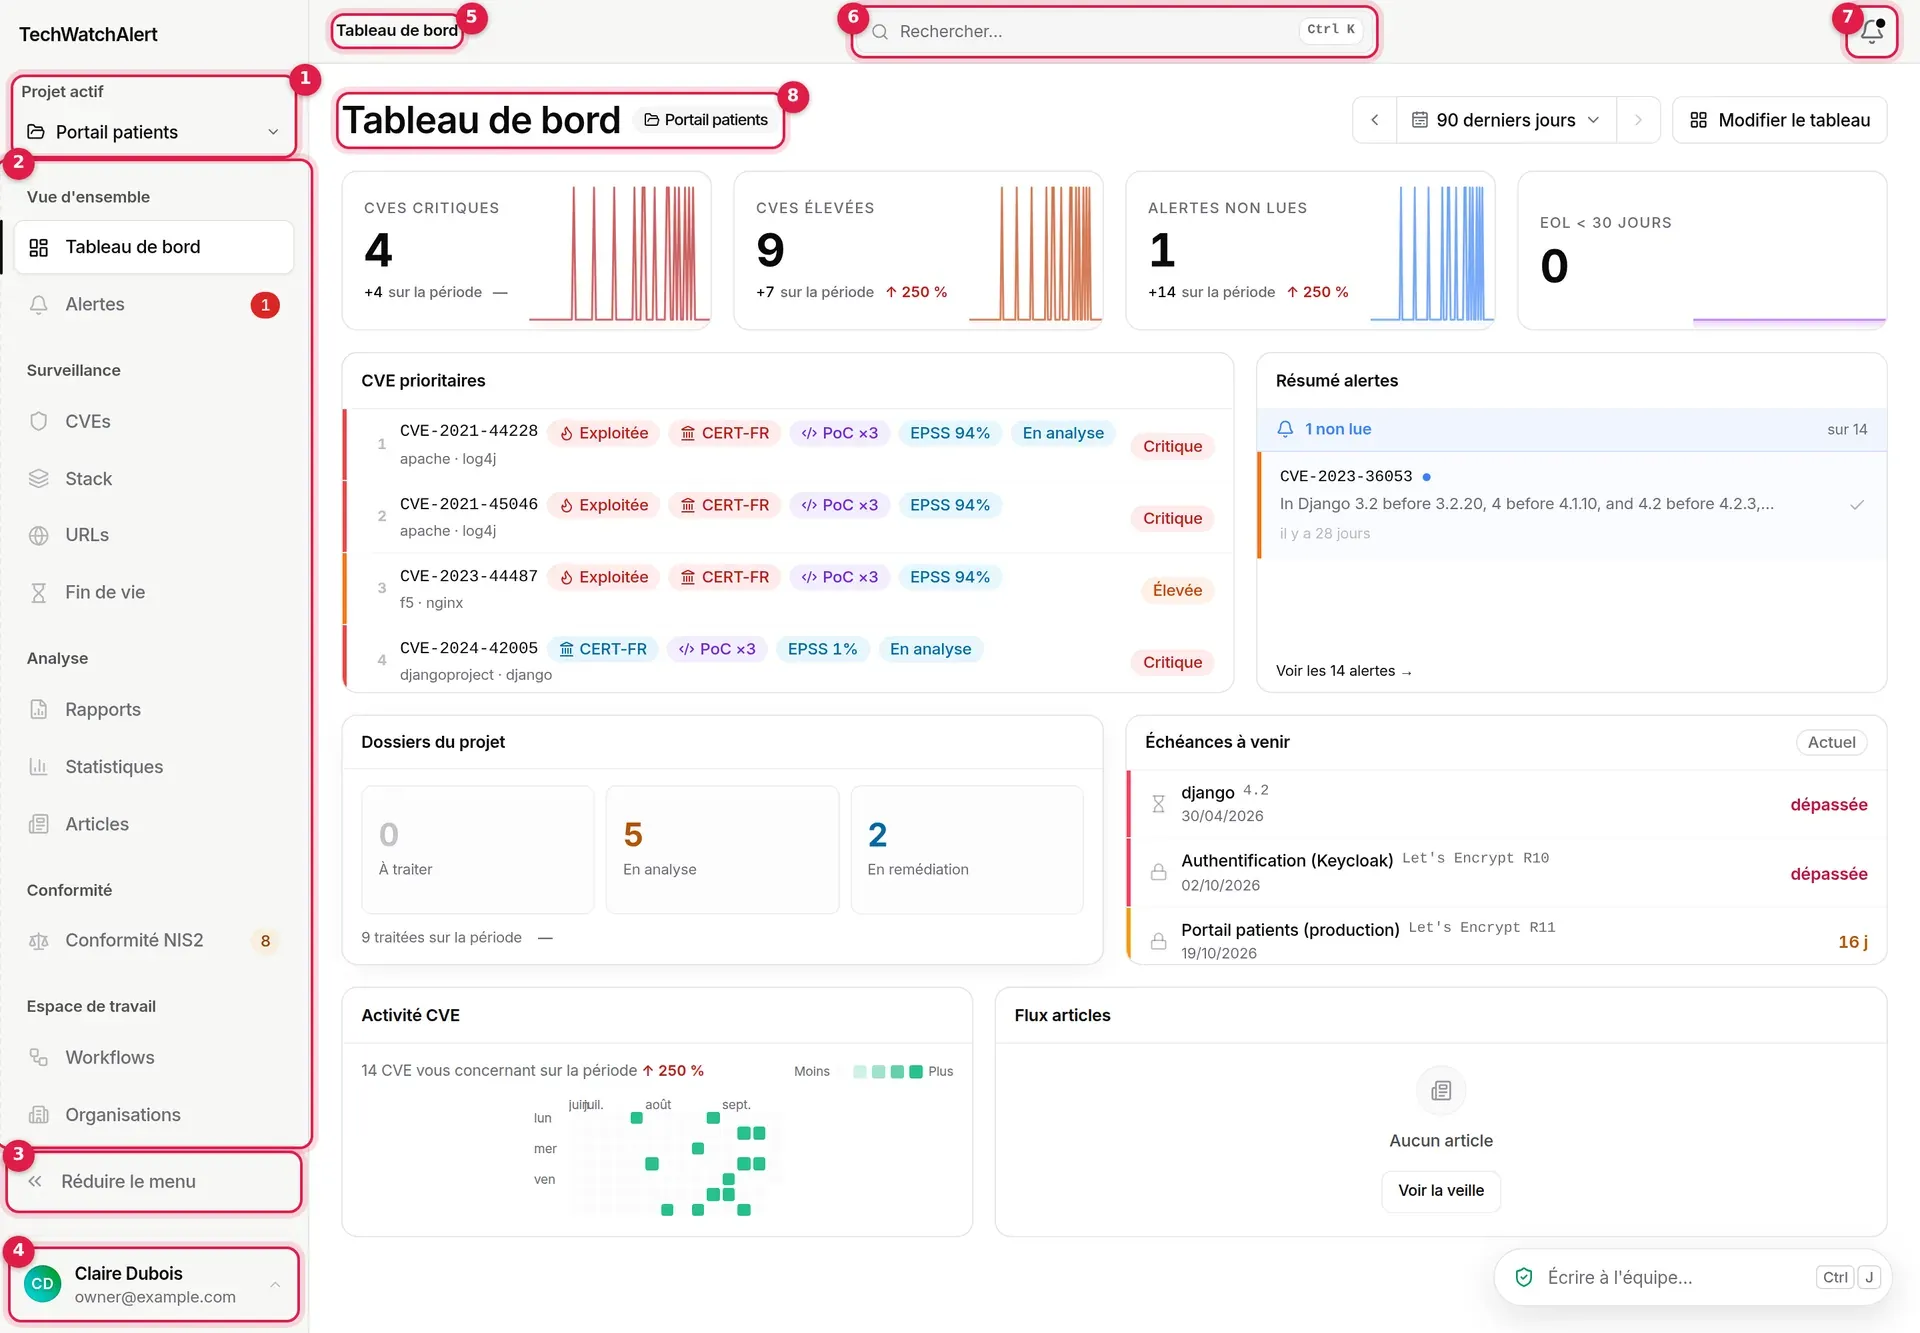Click the Fin de vie hourglass icon
This screenshot has height=1333, width=1920.
point(39,593)
